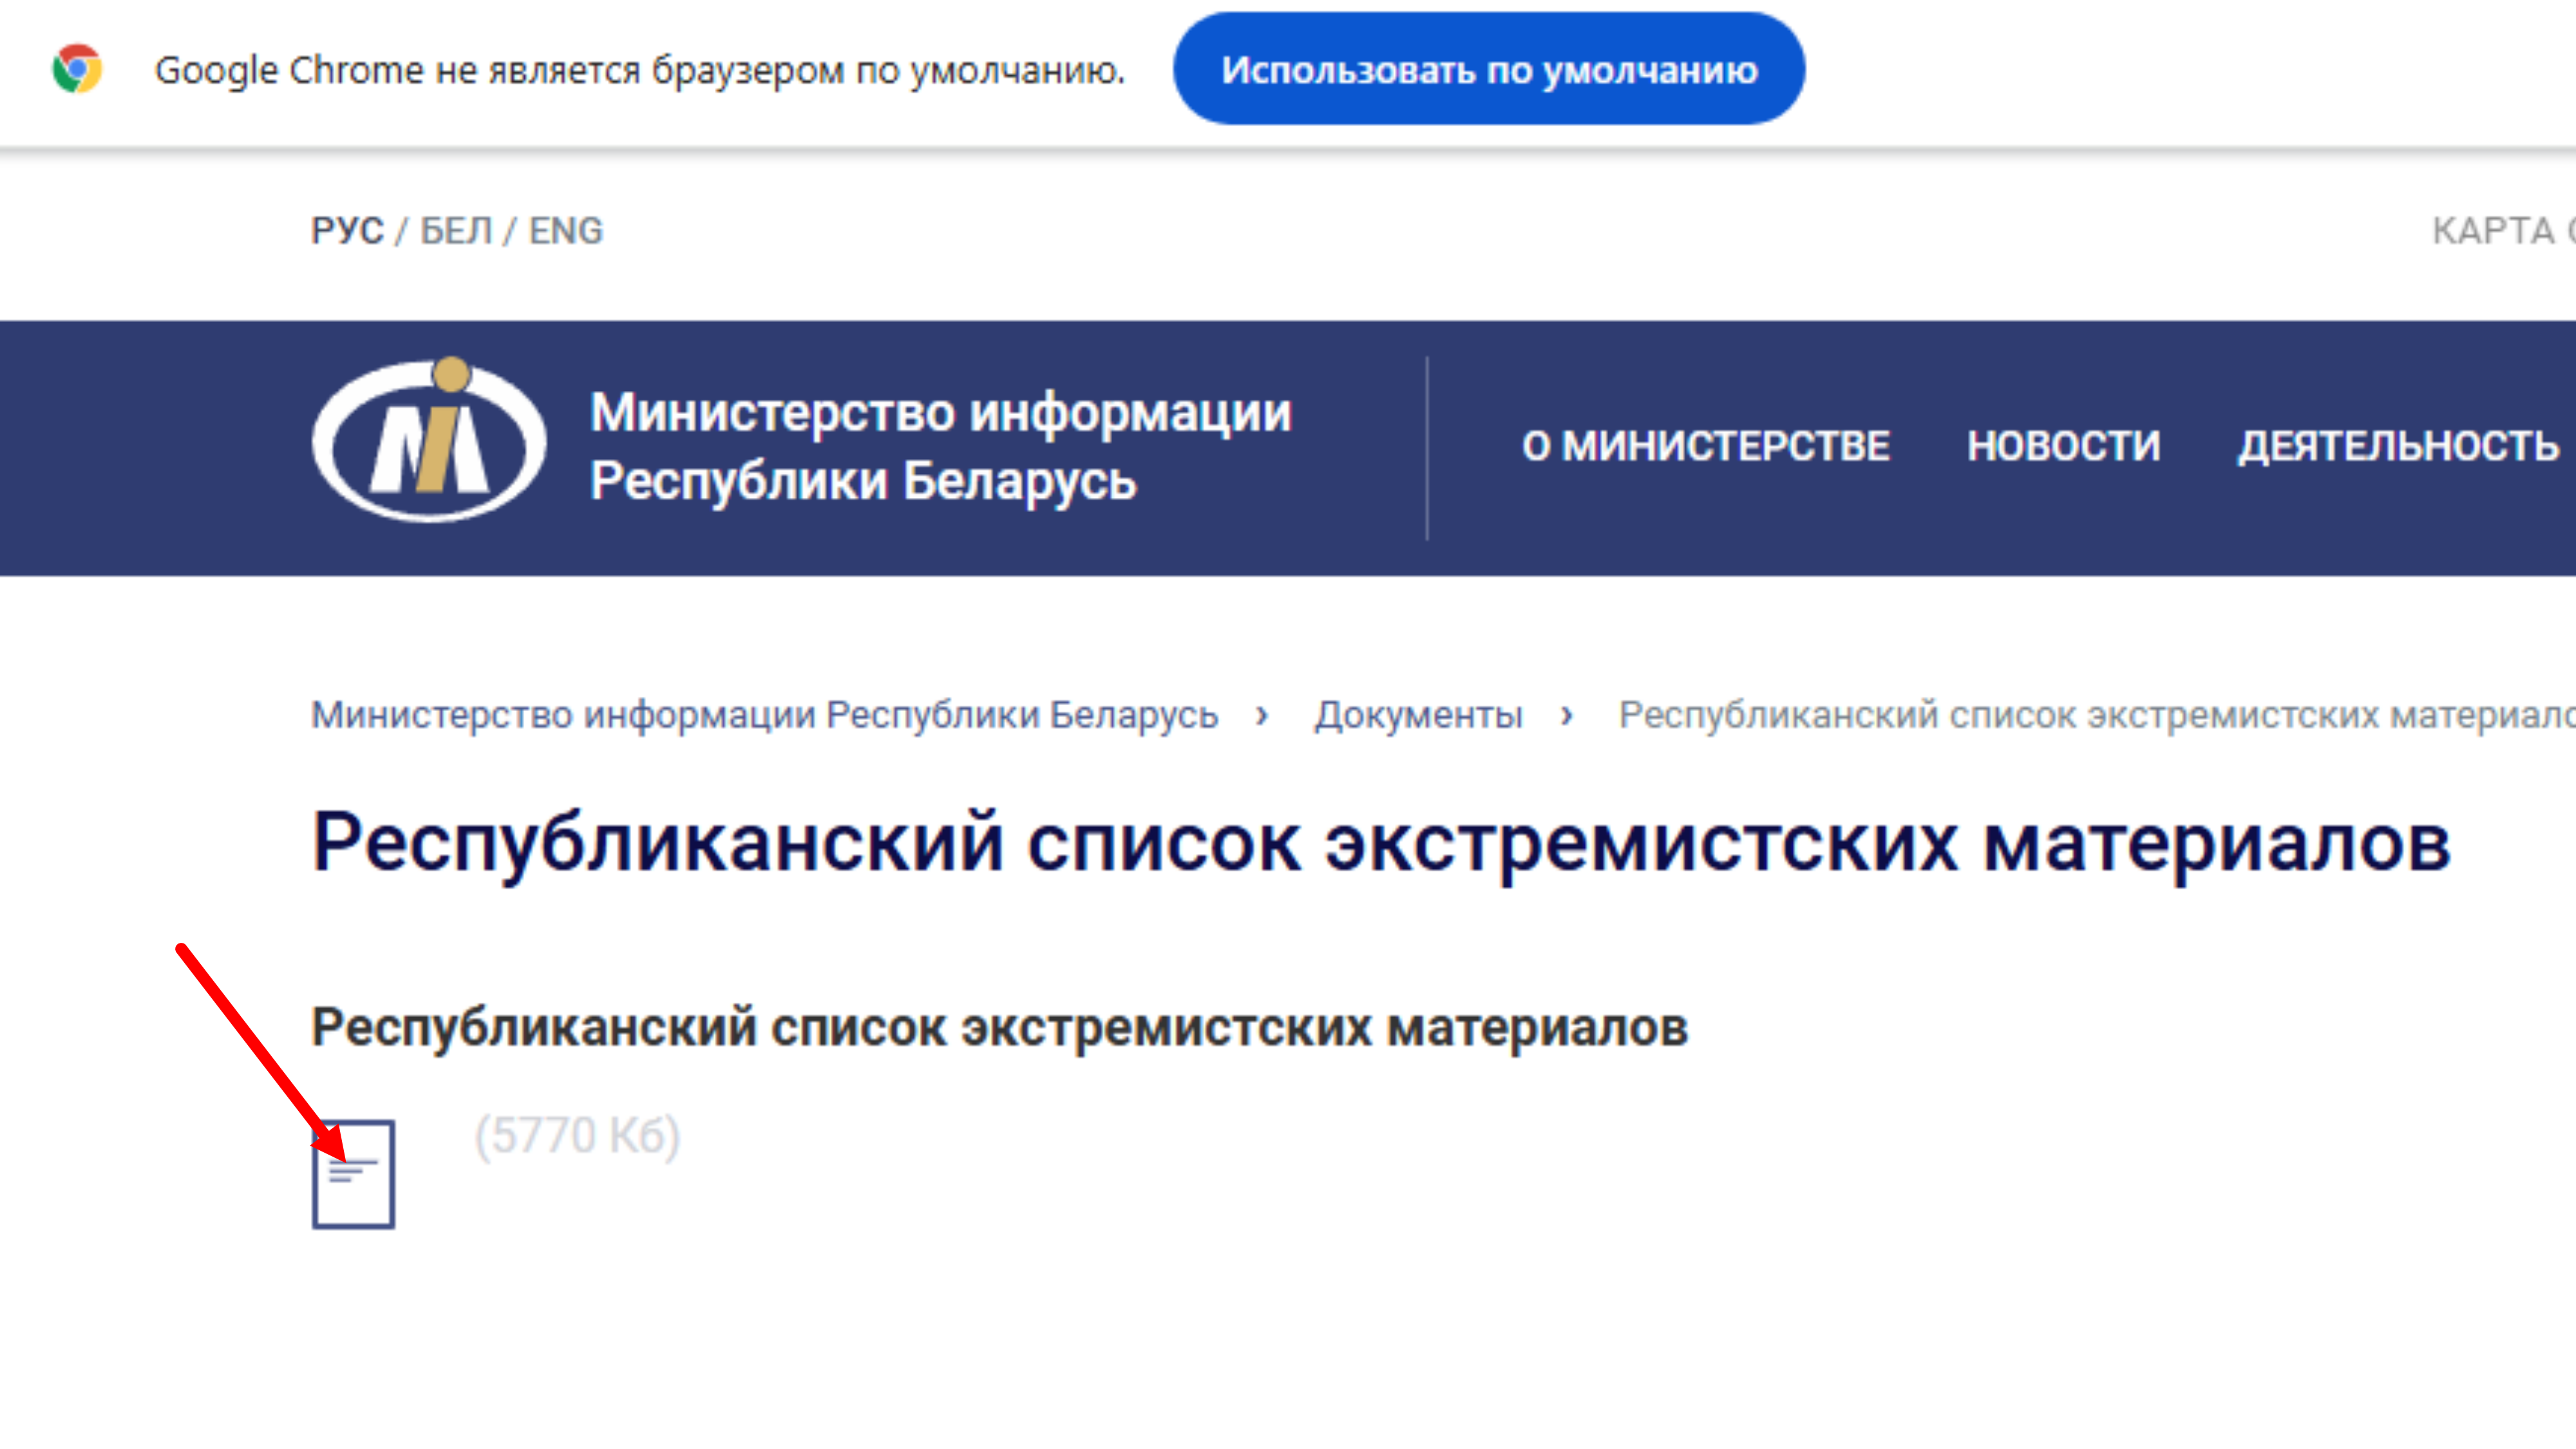This screenshot has height=1449, width=2576.
Task: Click last breadcrumb about extremist materials list
Action: [2095, 715]
